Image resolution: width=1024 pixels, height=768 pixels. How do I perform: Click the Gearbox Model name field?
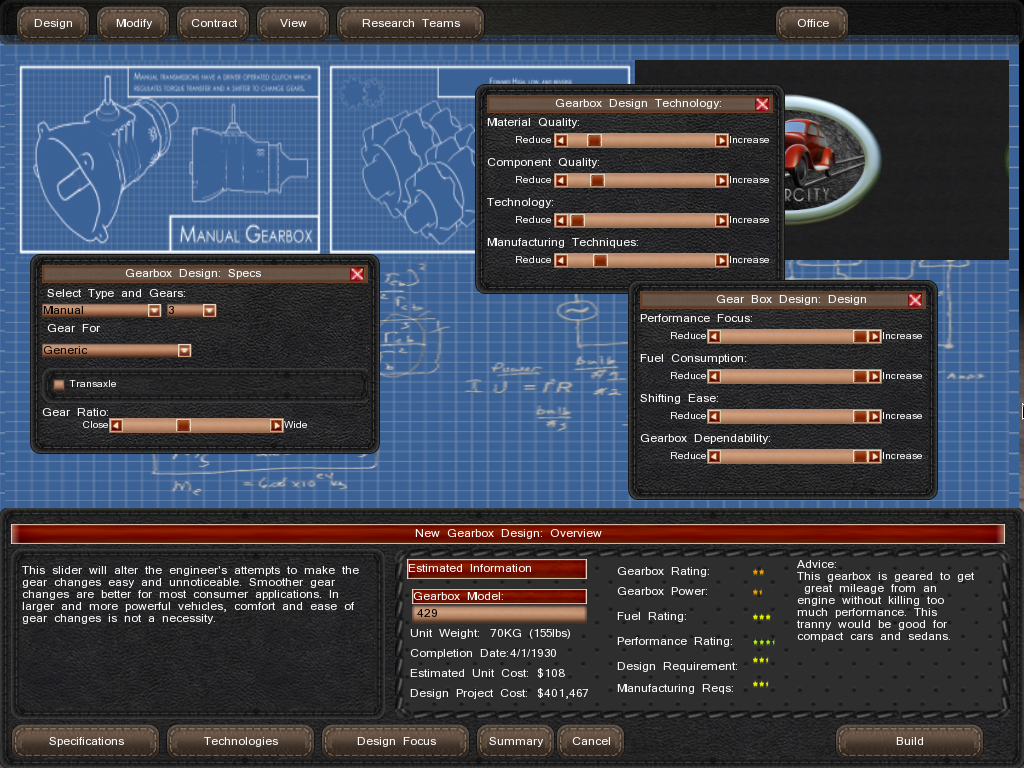[x=498, y=613]
